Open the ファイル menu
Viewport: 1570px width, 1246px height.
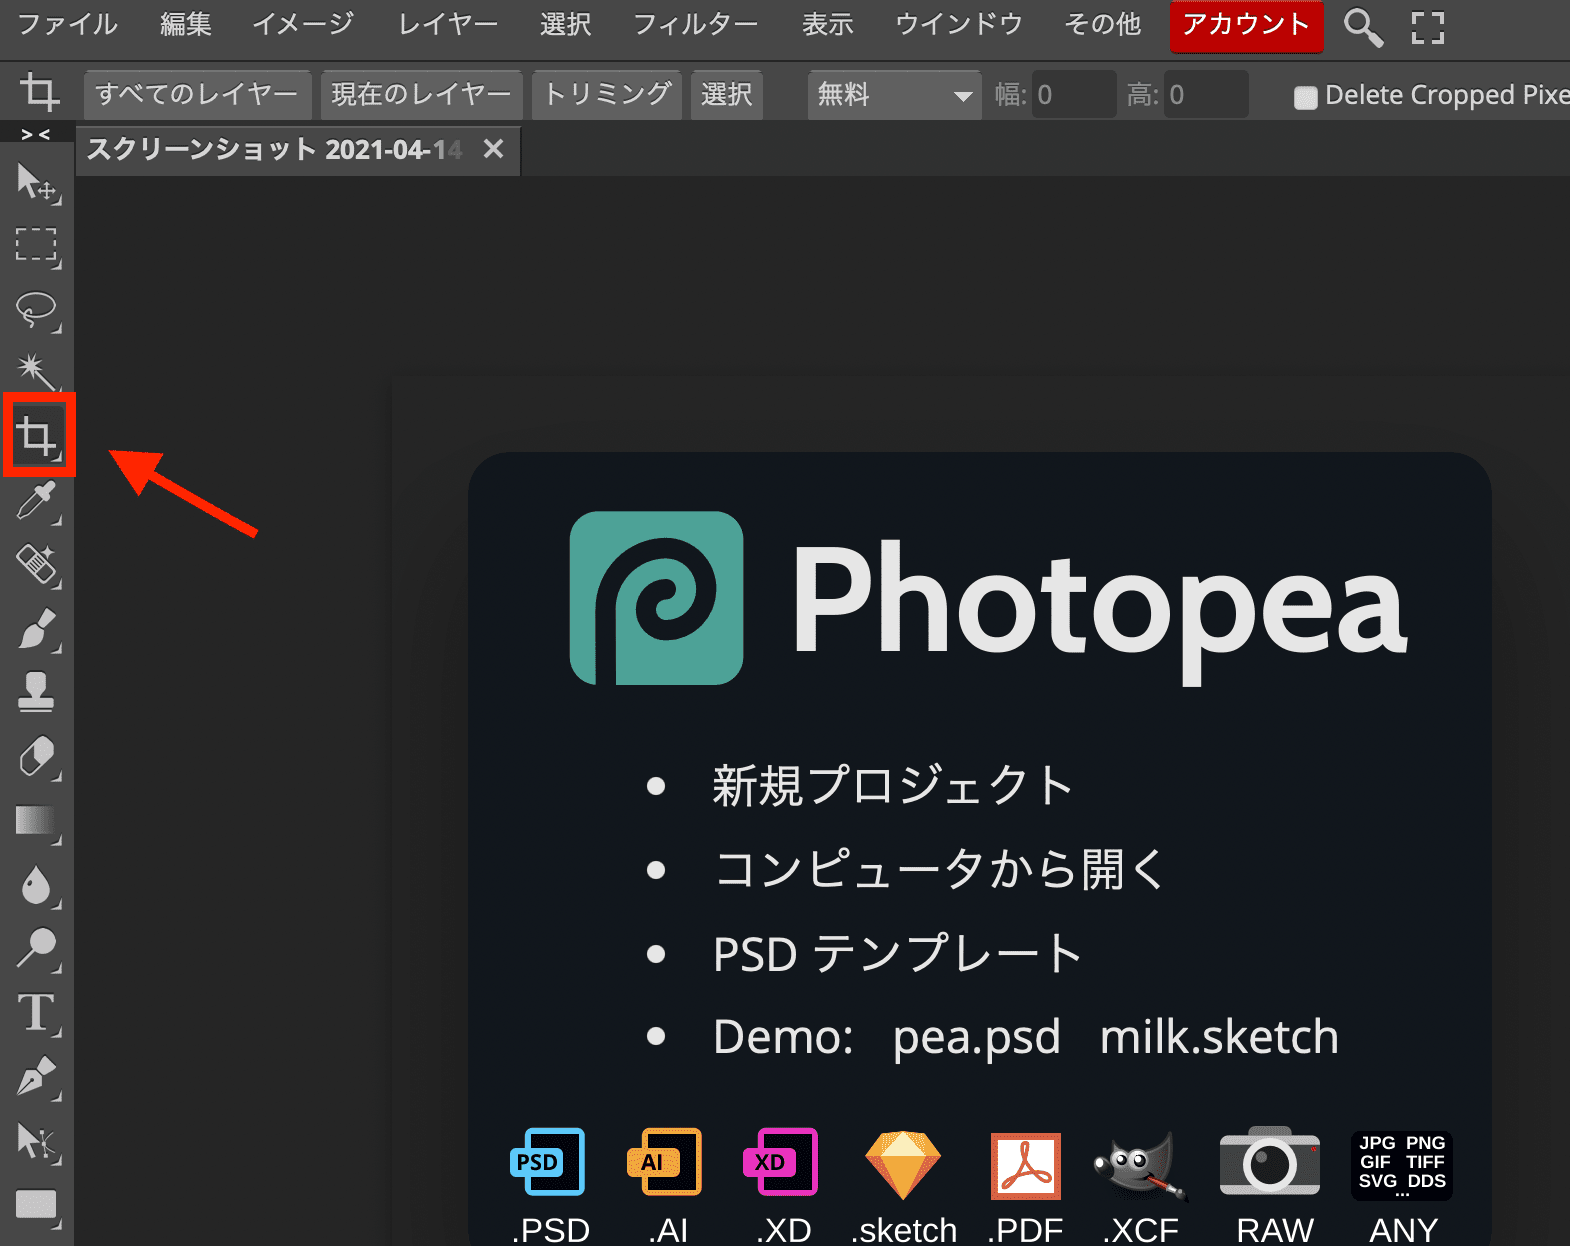coord(67,24)
